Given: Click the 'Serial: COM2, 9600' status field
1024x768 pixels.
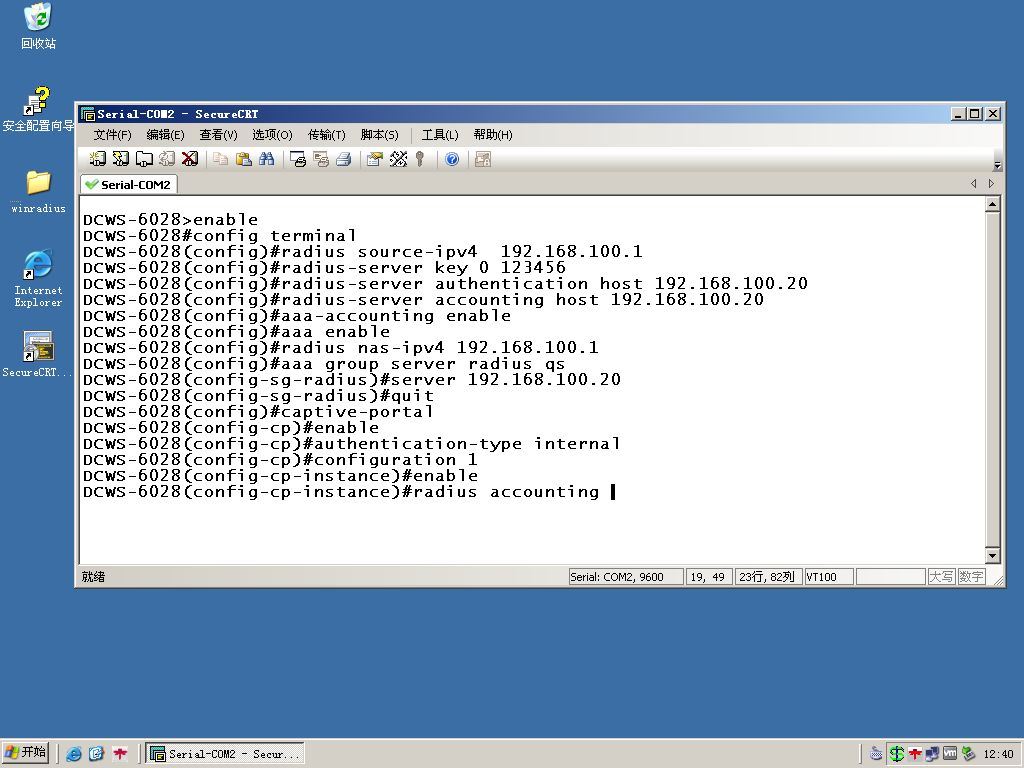Looking at the screenshot, I should tap(626, 577).
